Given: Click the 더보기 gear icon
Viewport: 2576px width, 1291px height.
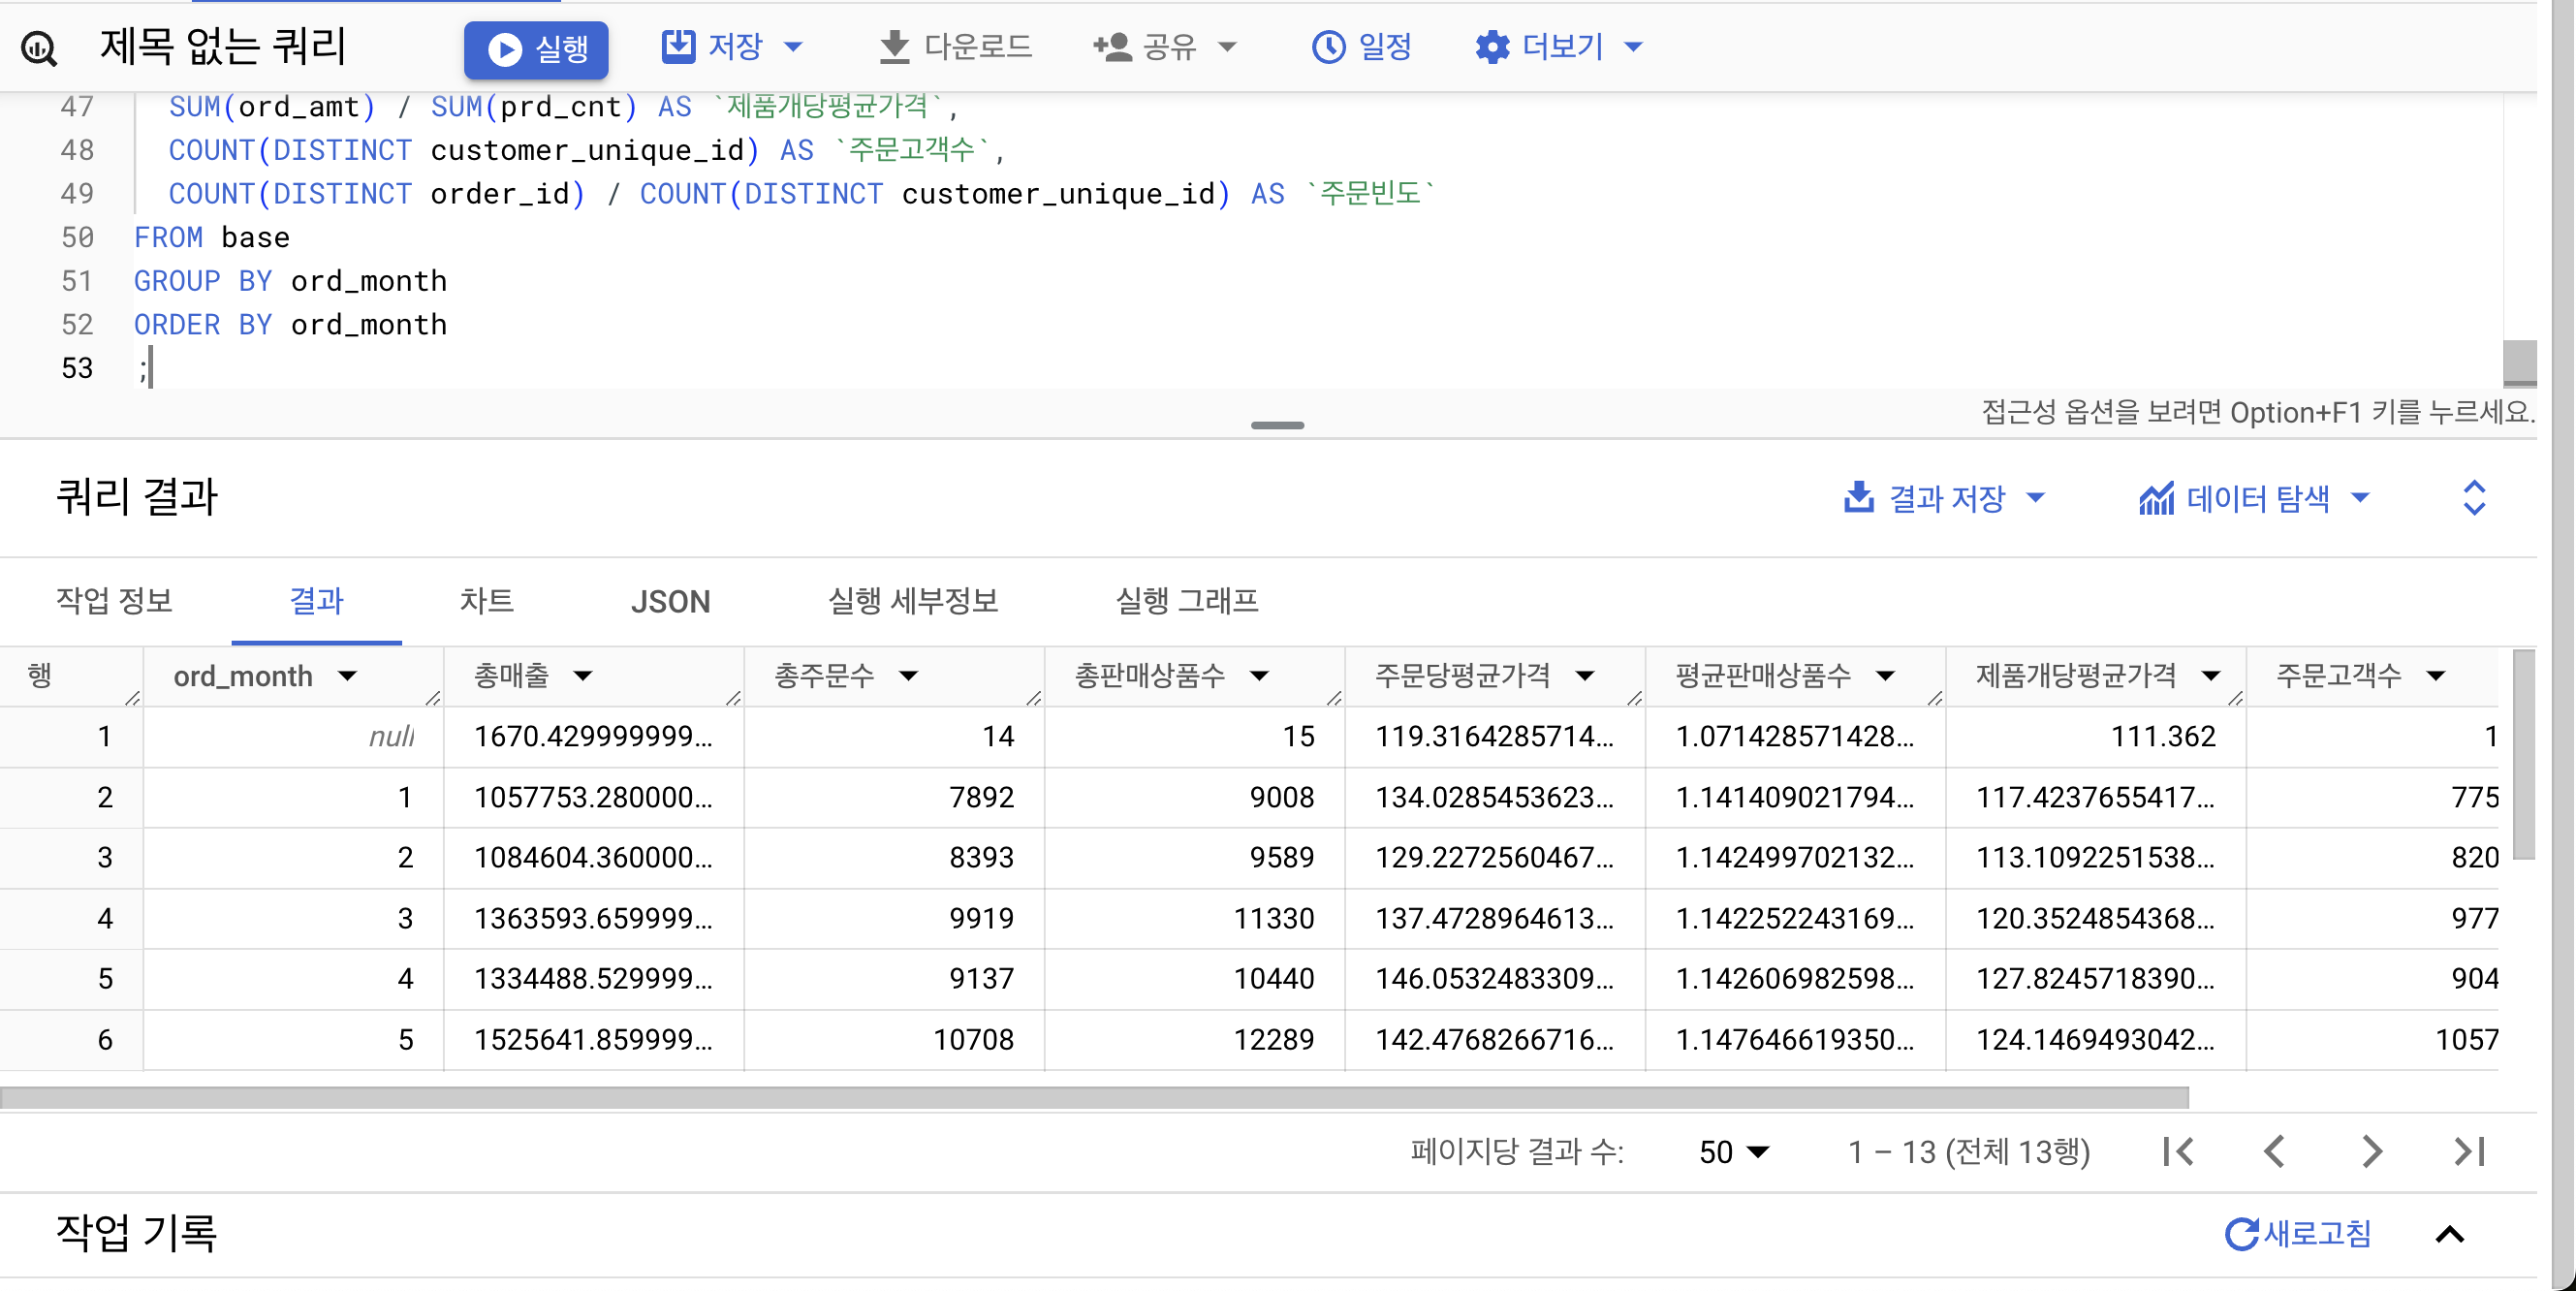Looking at the screenshot, I should (1492, 47).
